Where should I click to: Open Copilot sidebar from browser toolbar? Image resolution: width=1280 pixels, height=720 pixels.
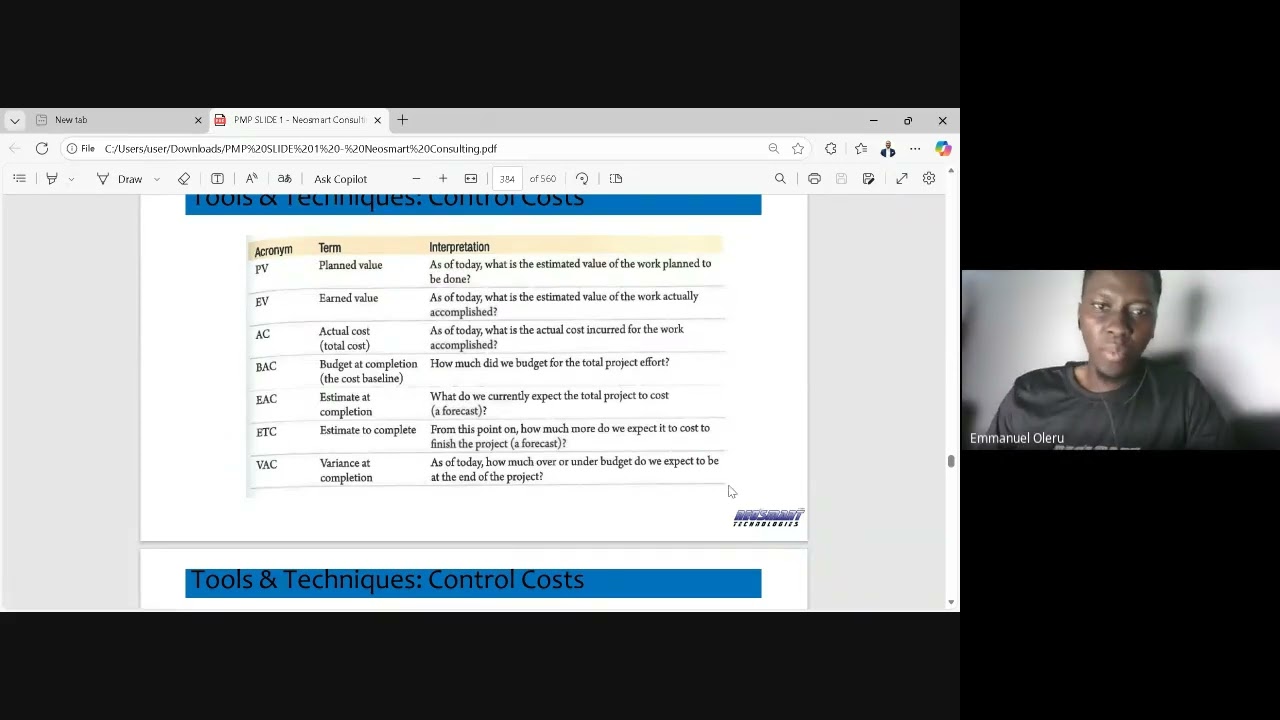[x=943, y=149]
